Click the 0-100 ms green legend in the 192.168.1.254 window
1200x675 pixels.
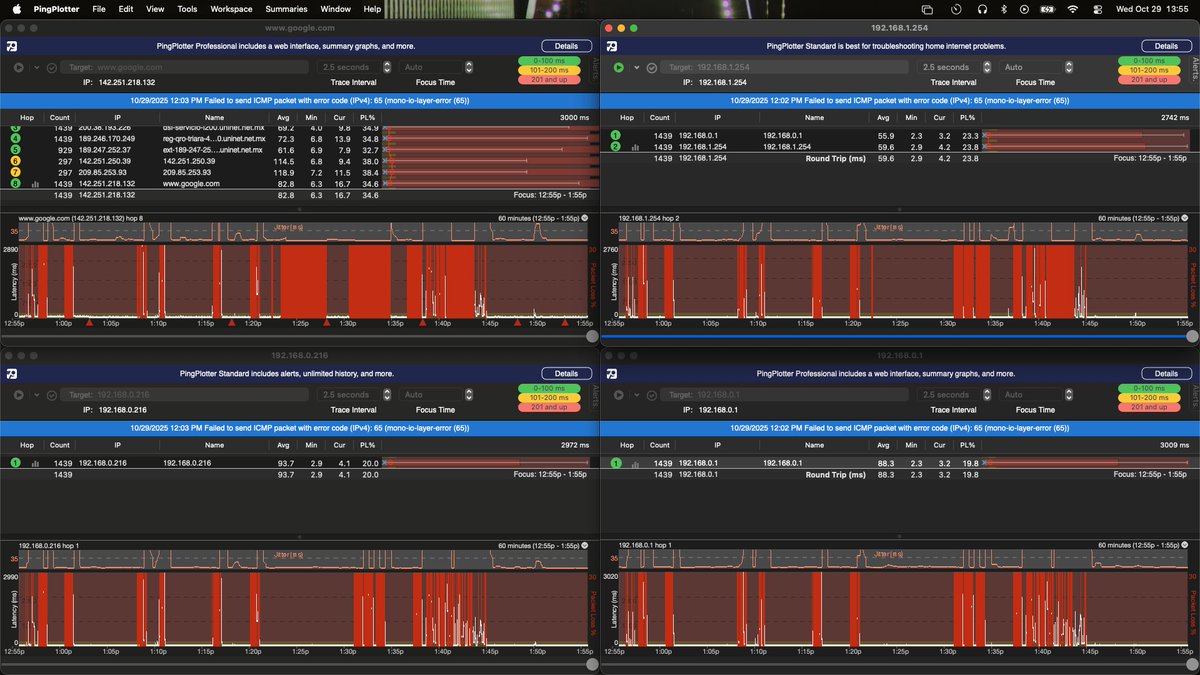click(x=1150, y=61)
